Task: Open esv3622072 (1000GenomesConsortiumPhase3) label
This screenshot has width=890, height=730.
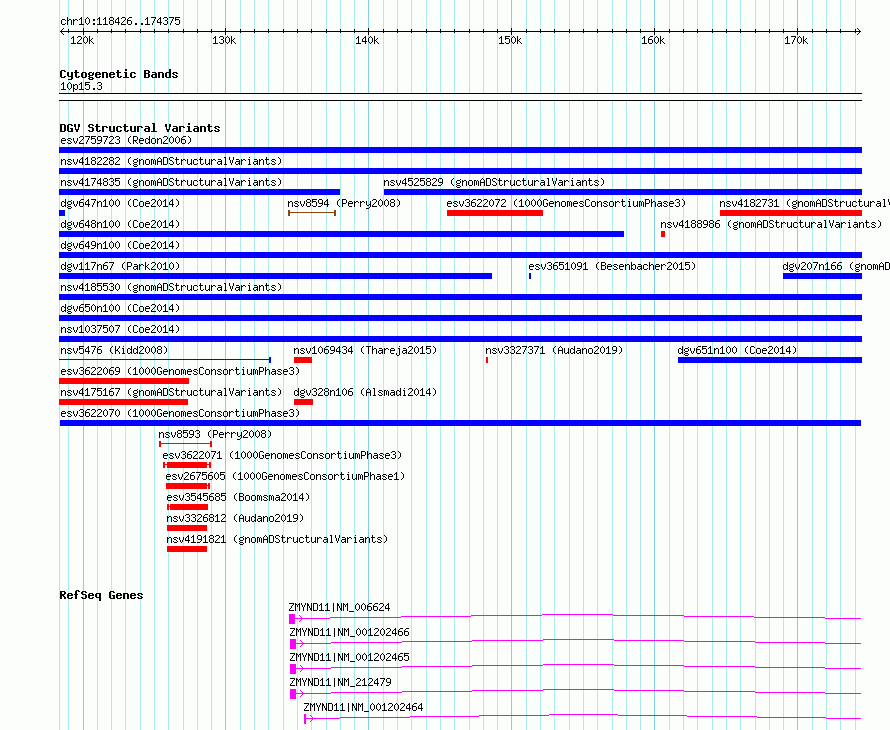Action: [x=566, y=203]
